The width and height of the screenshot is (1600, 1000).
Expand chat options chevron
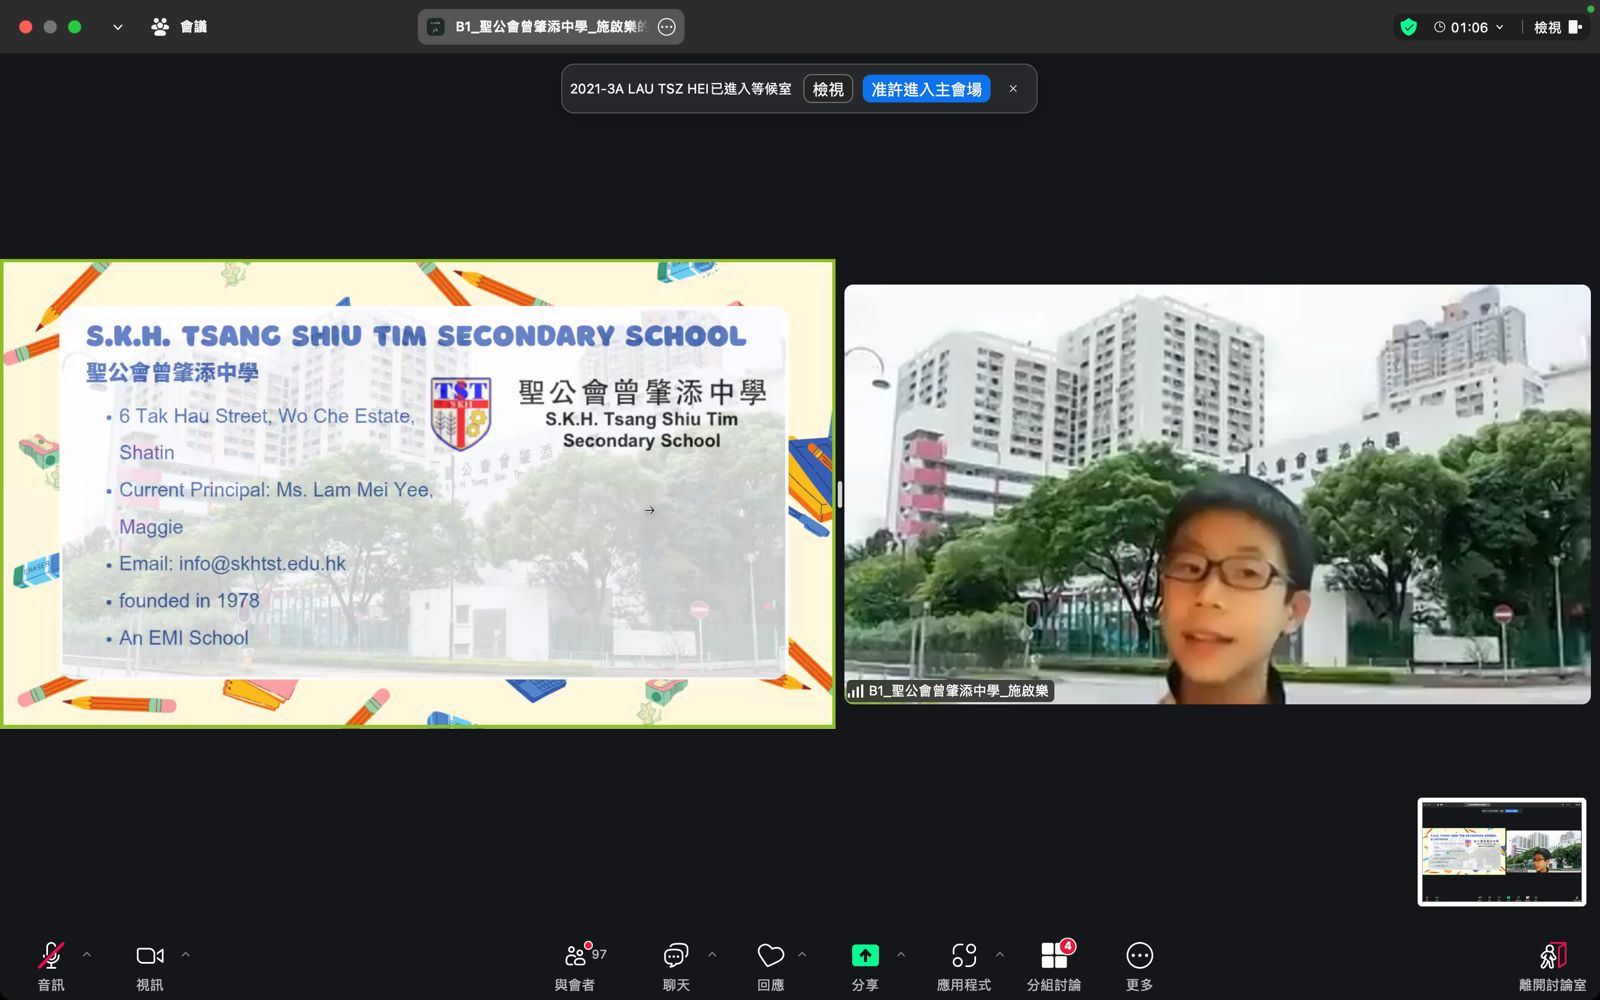pyautogui.click(x=712, y=955)
